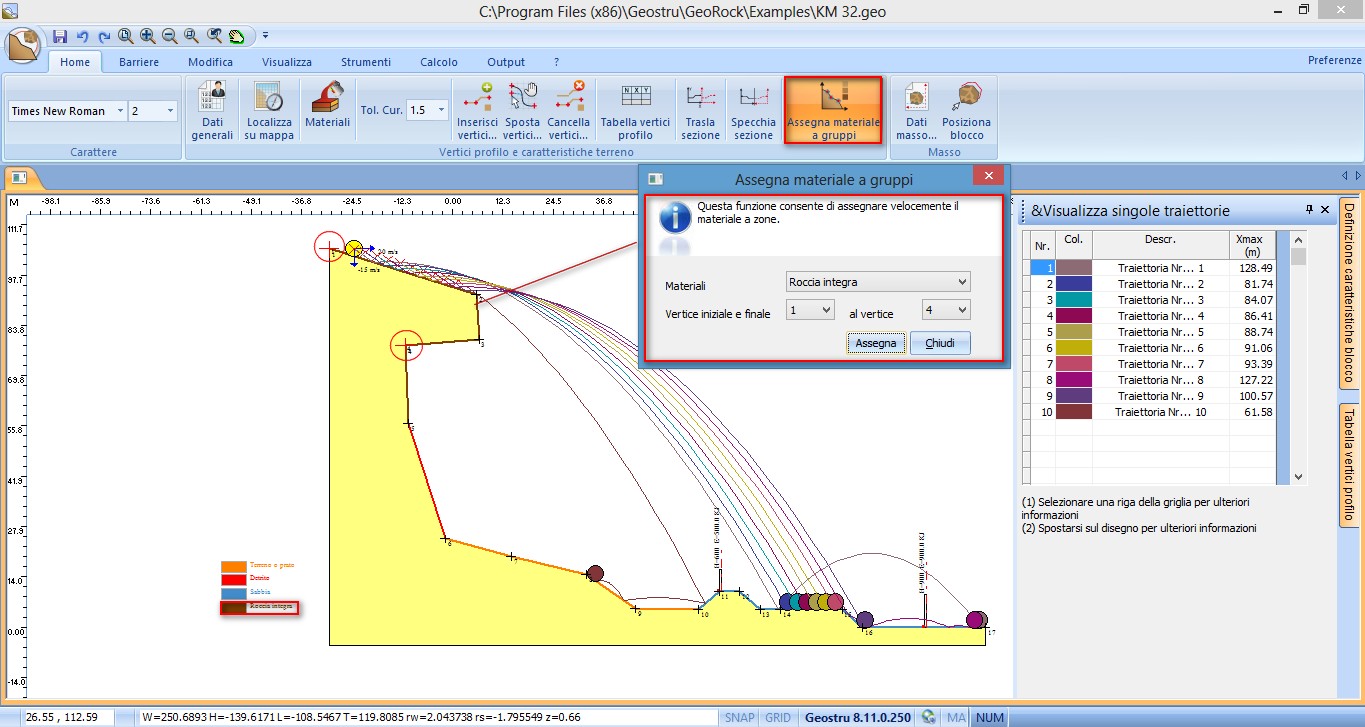Zoom in with the plus magnifier
Viewport: 1365px width, 727px height.
click(147, 36)
